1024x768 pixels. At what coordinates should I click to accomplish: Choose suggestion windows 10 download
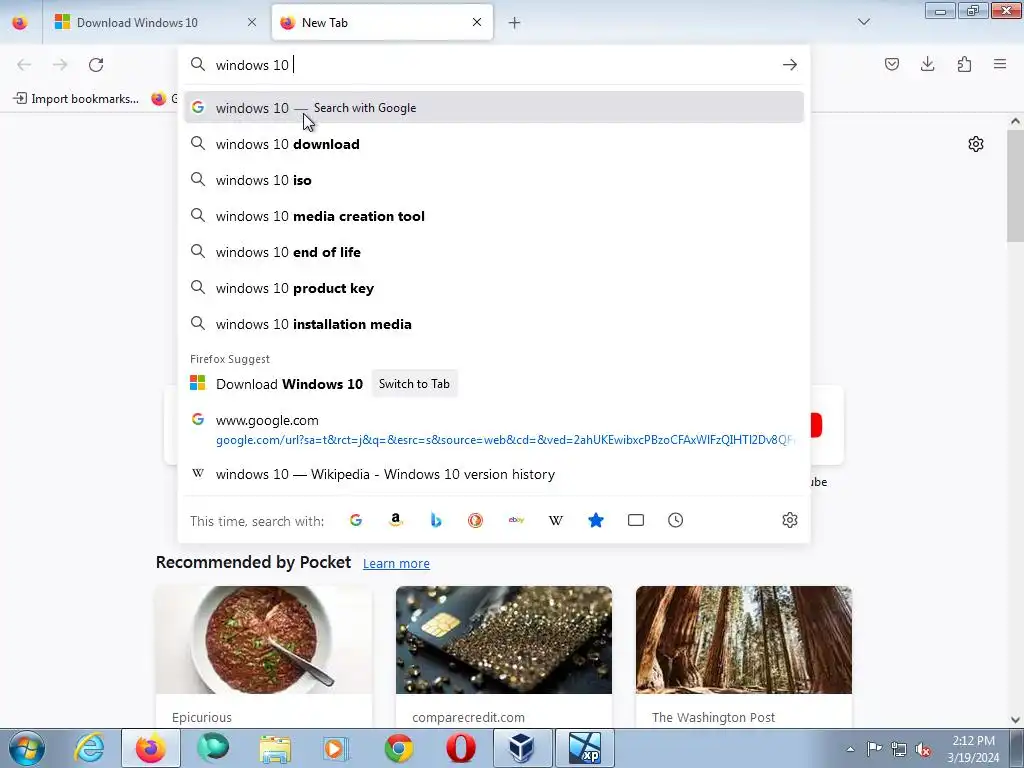[x=494, y=144]
